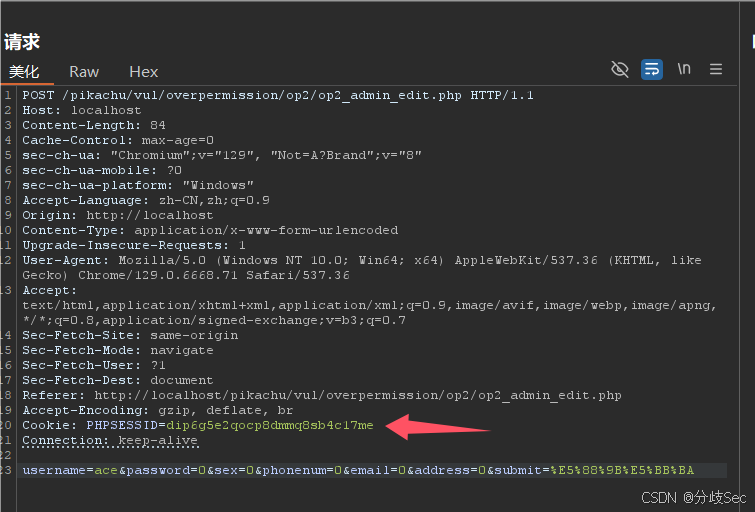Click the Cache-Control: max-age=0 line
This screenshot has height=512, width=755.
[118, 140]
